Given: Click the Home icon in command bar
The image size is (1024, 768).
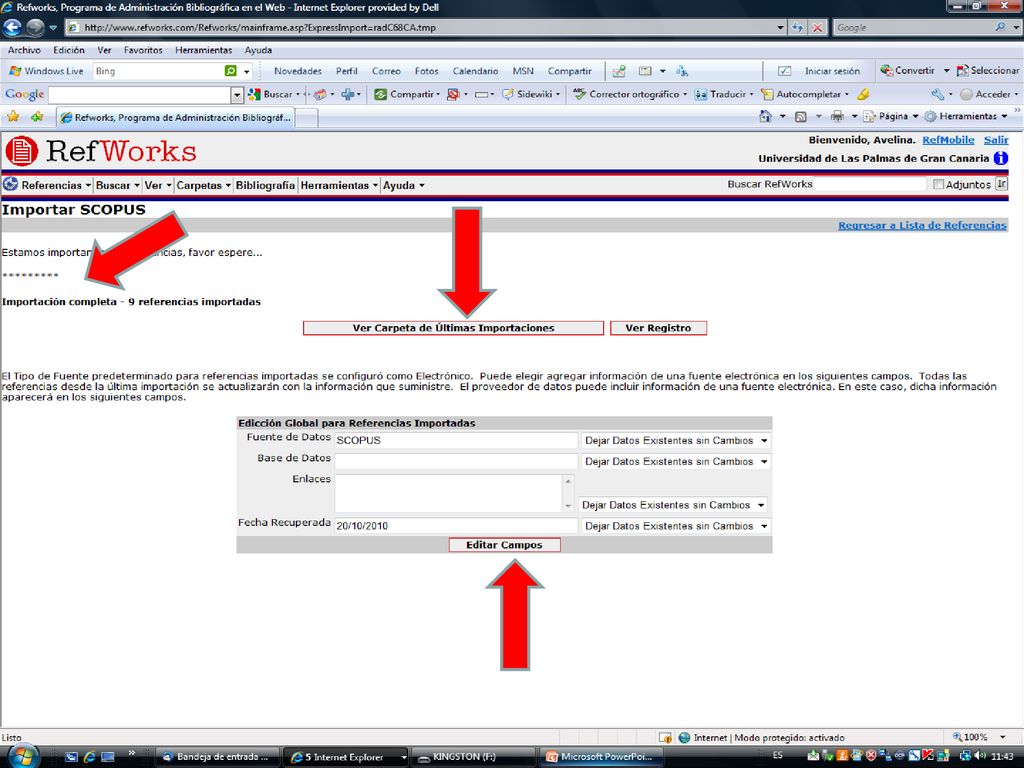Looking at the screenshot, I should pos(765,116).
